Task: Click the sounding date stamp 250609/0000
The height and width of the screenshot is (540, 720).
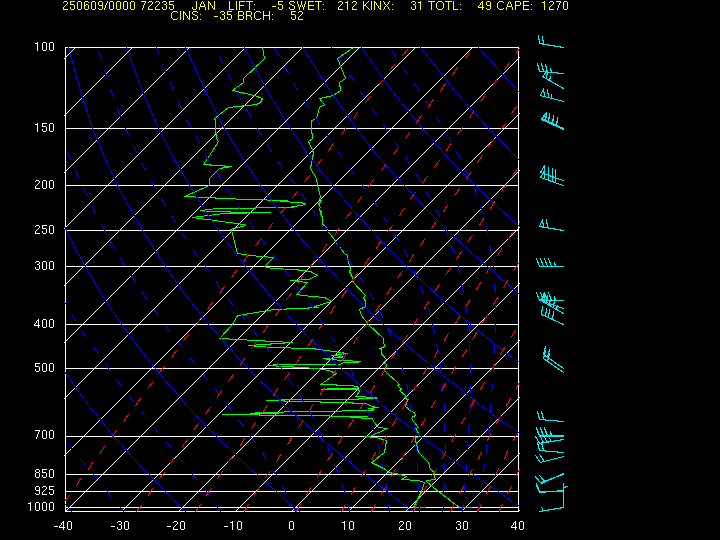Action: [x=99, y=6]
